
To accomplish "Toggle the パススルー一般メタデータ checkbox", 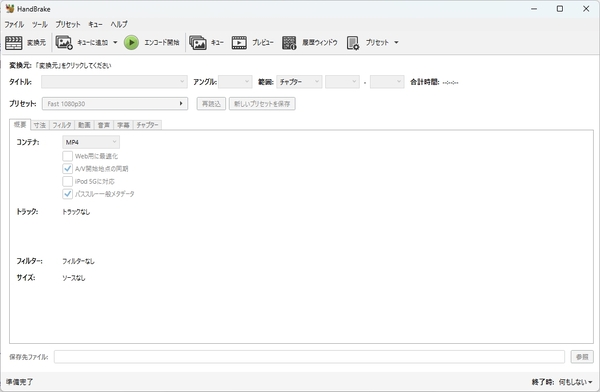I will point(67,194).
